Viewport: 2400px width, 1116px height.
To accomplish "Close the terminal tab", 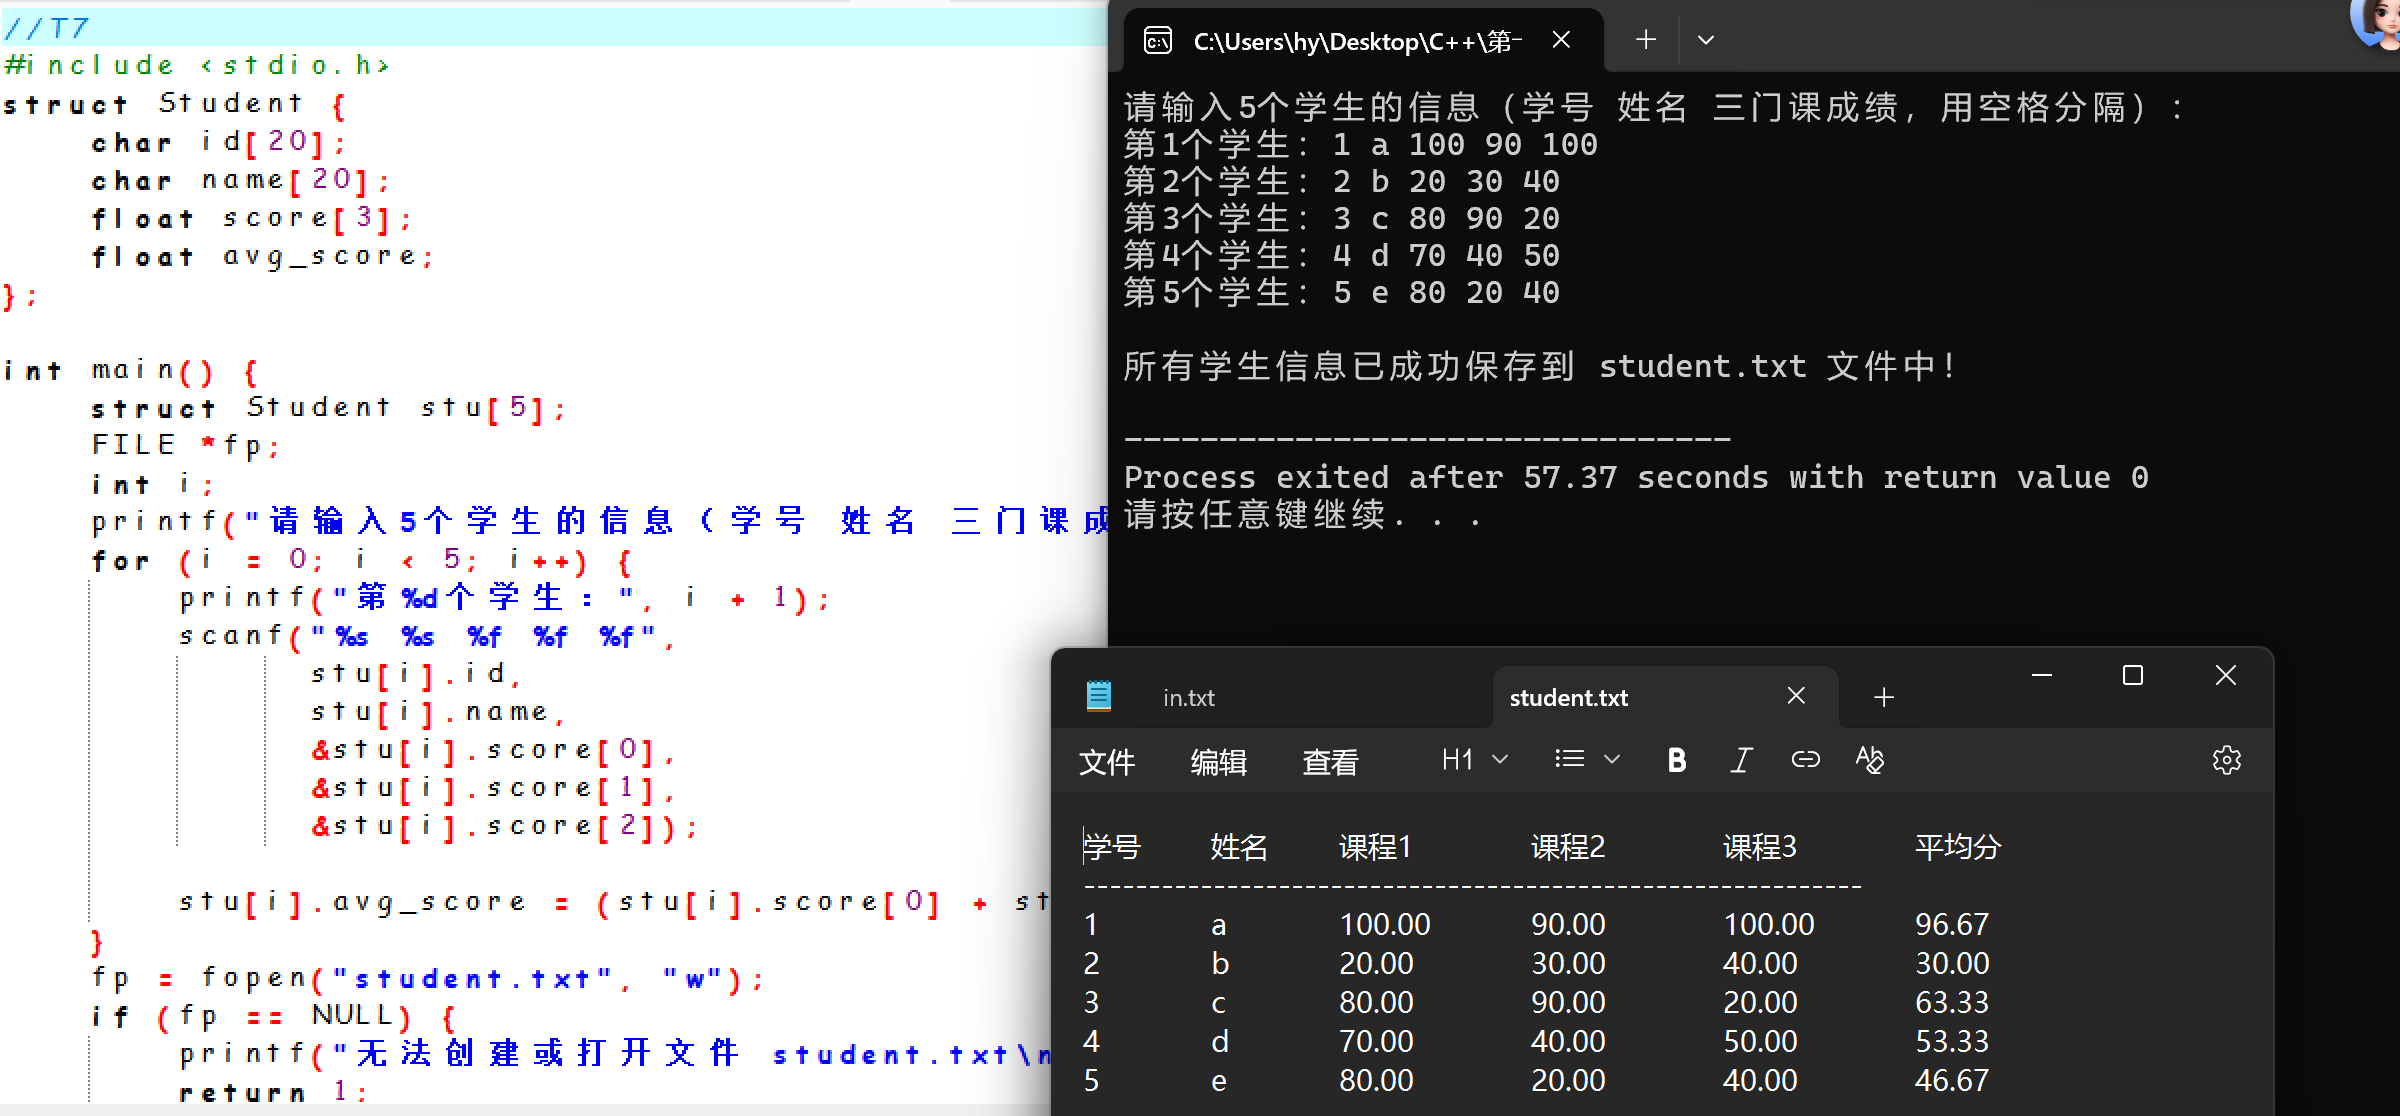I will tap(1561, 40).
